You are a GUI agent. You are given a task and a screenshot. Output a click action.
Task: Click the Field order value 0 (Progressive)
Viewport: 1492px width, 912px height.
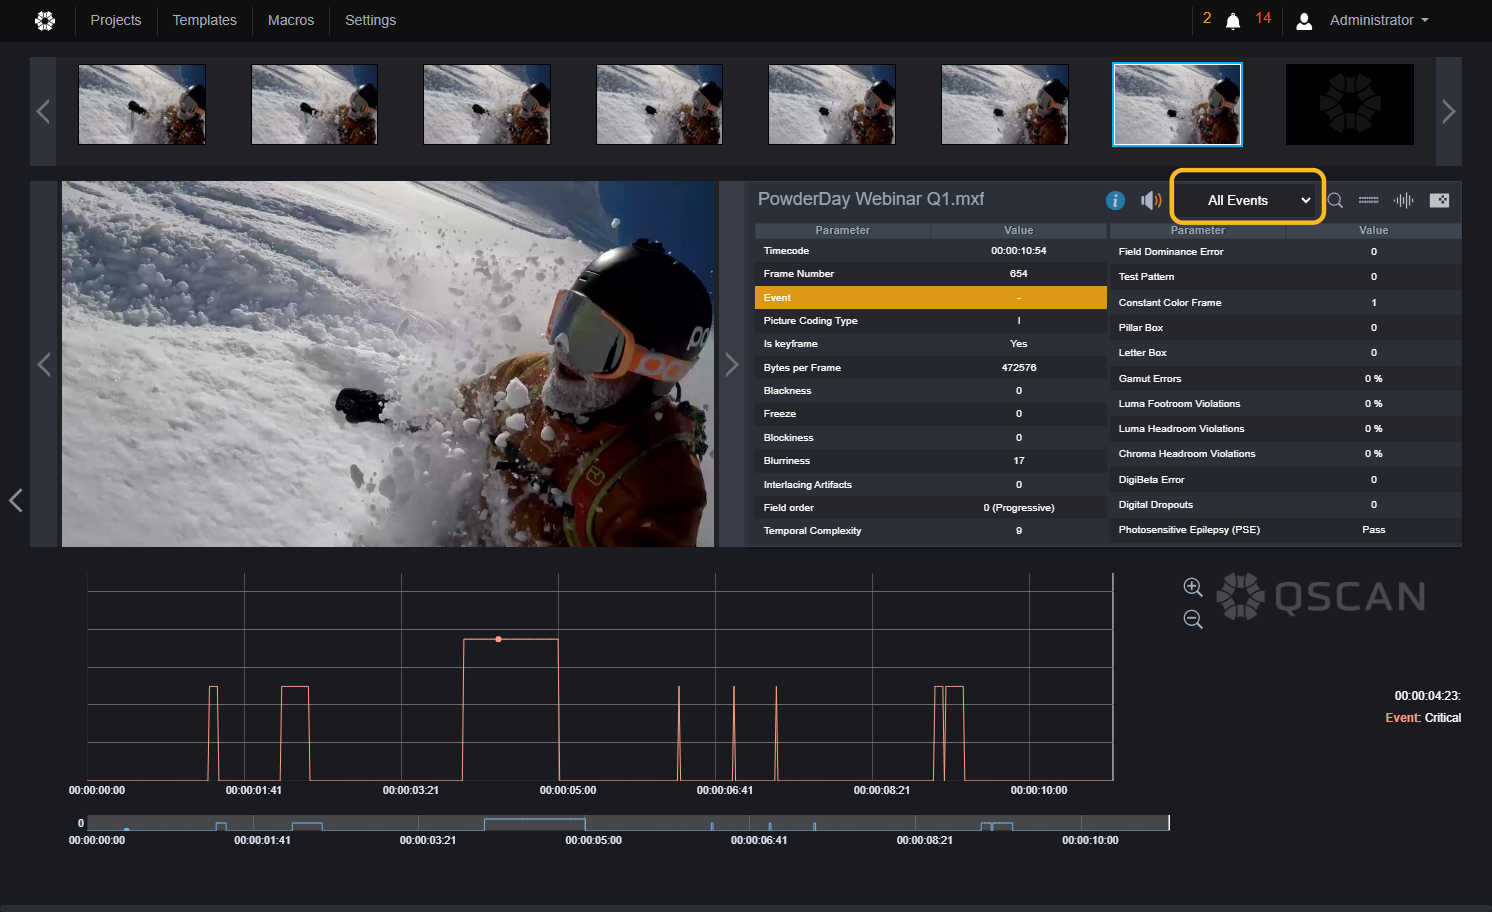click(1019, 508)
